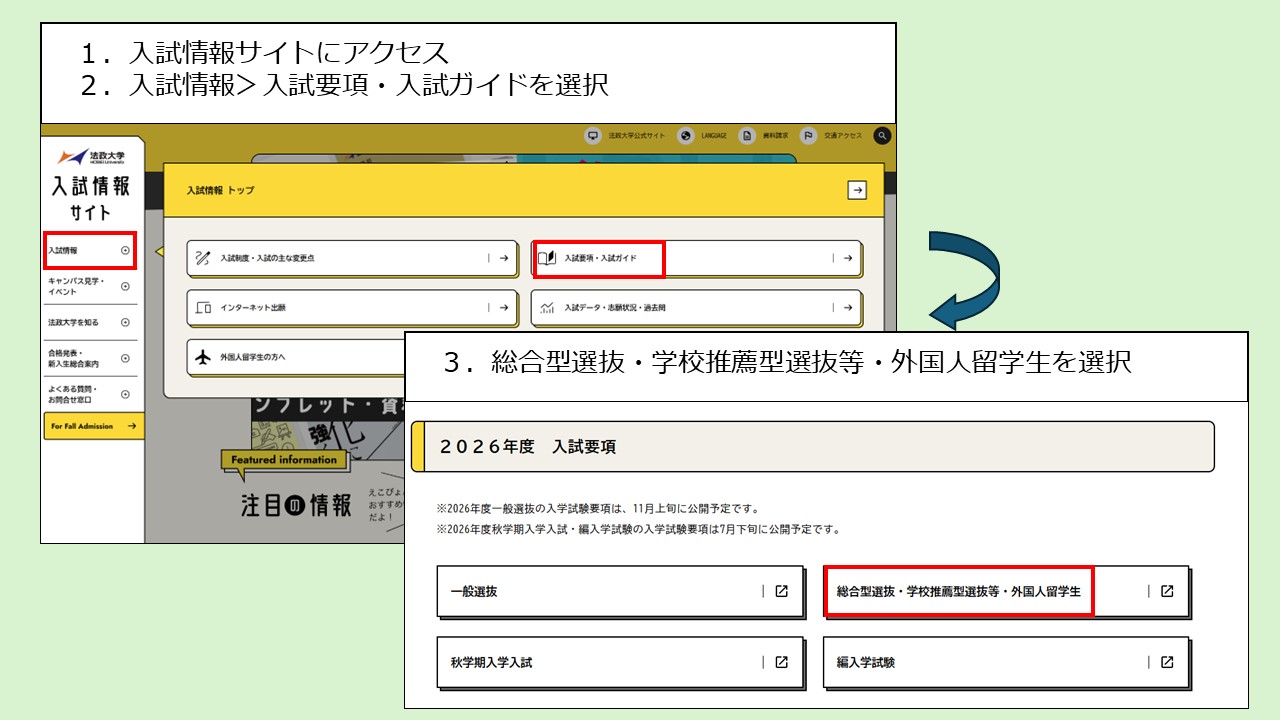The height and width of the screenshot is (720, 1280).
Task: Open インターネット出願 card
Action: tap(352, 308)
